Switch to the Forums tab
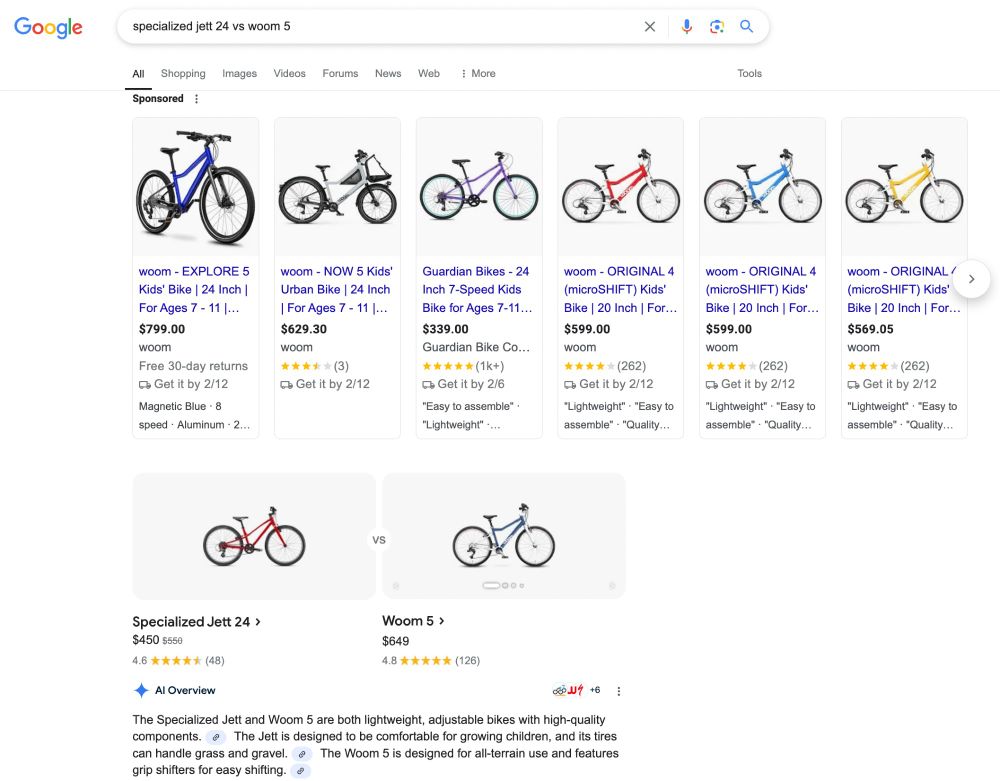 [340, 73]
